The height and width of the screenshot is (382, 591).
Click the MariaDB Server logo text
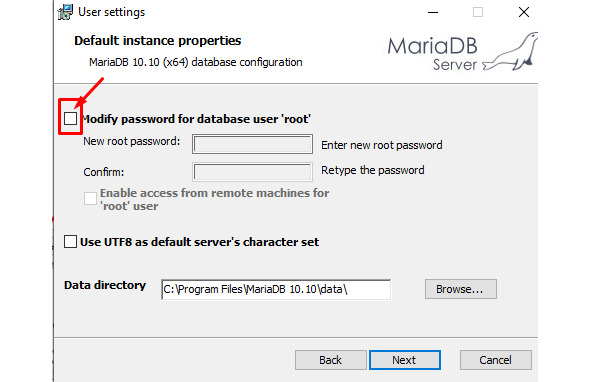433,53
